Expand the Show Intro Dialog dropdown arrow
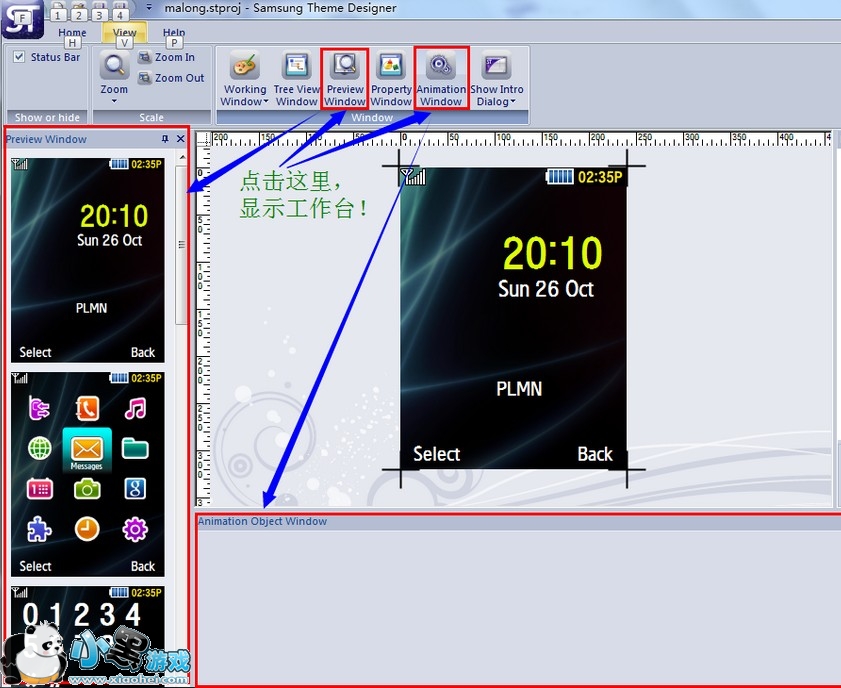Image resolution: width=841 pixels, height=688 pixels. (x=512, y=102)
